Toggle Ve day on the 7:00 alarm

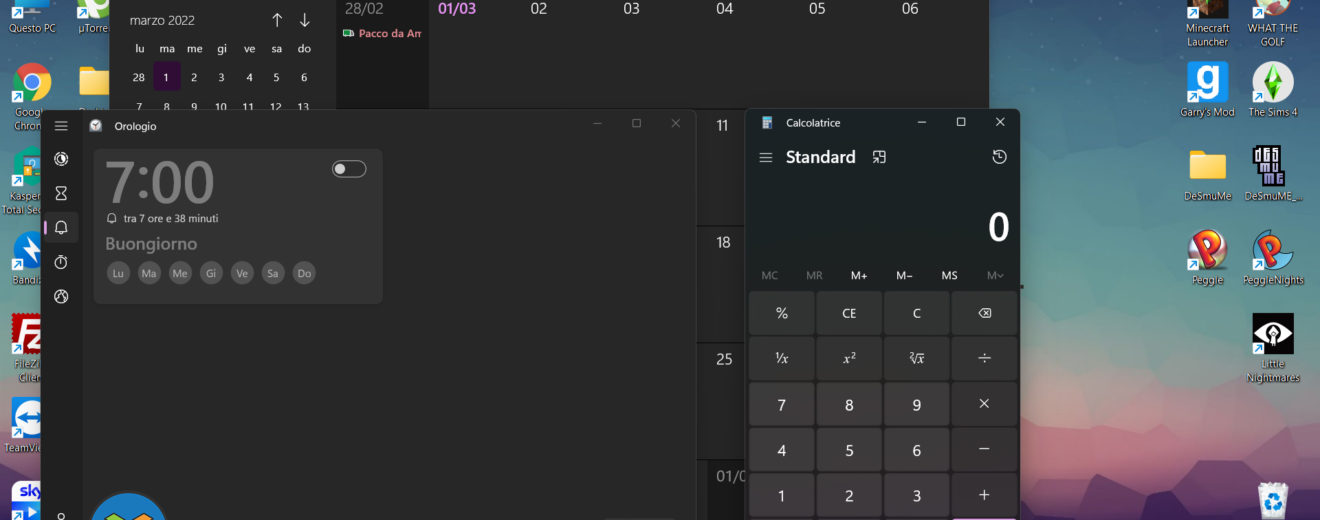click(242, 273)
